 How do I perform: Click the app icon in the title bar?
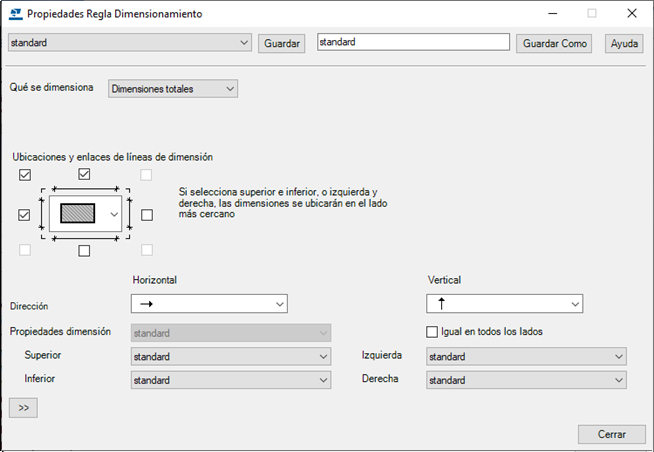pos(15,14)
